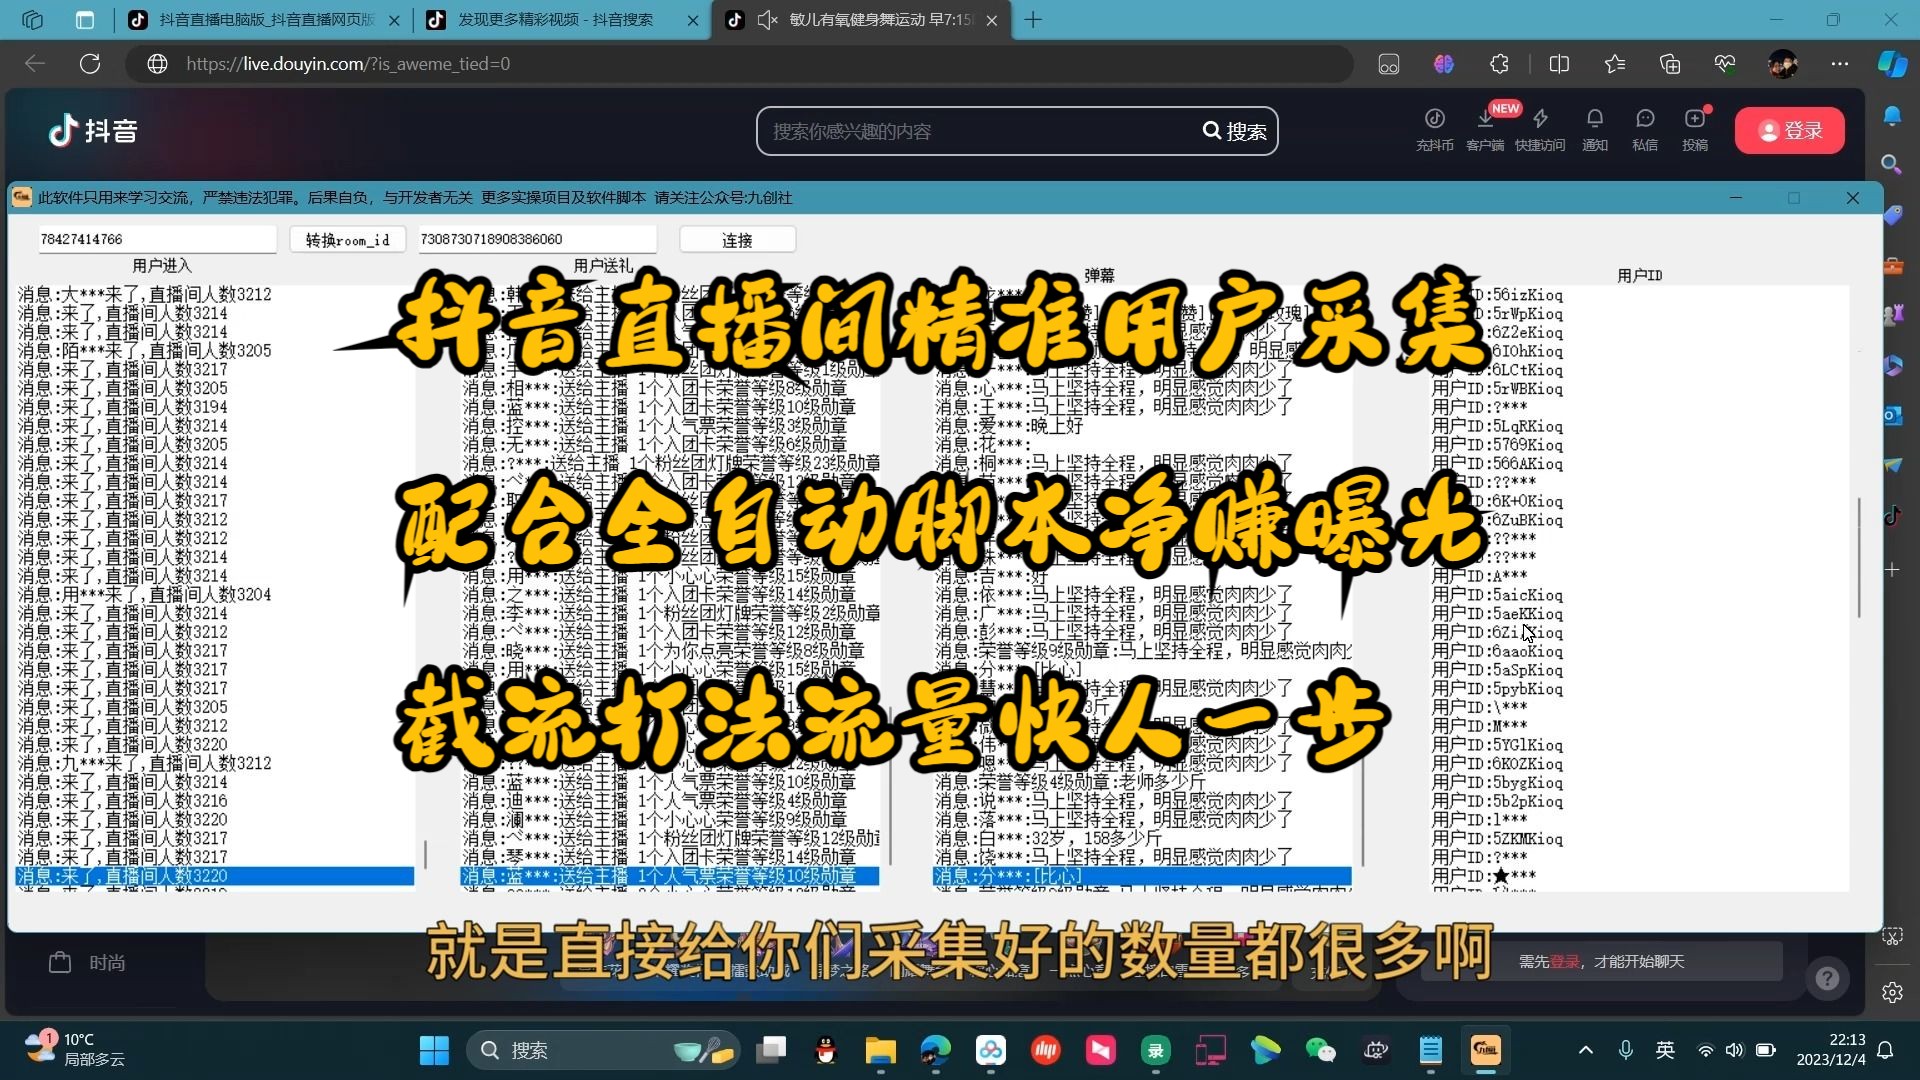Click the Windows taskbar search box
The width and height of the screenshot is (1920, 1080).
click(603, 1050)
